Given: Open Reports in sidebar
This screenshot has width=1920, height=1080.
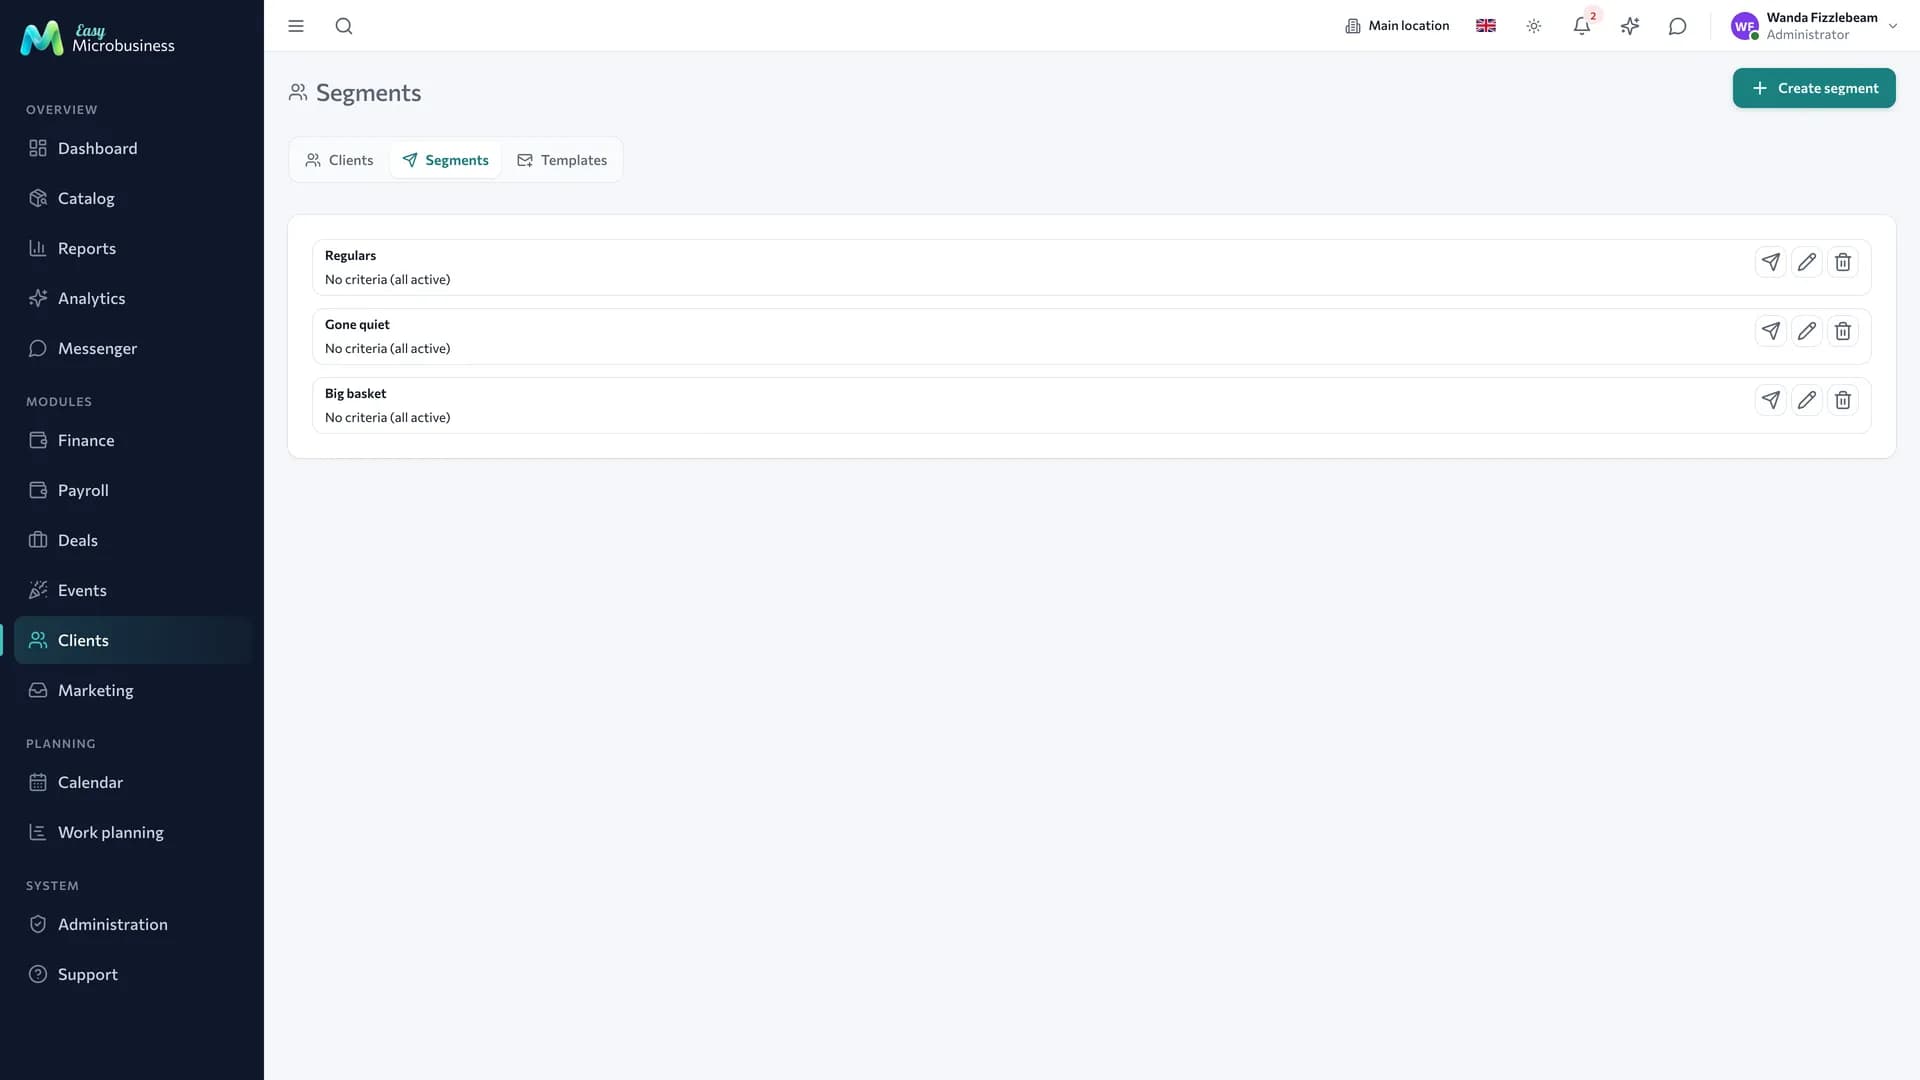Looking at the screenshot, I should point(132,248).
